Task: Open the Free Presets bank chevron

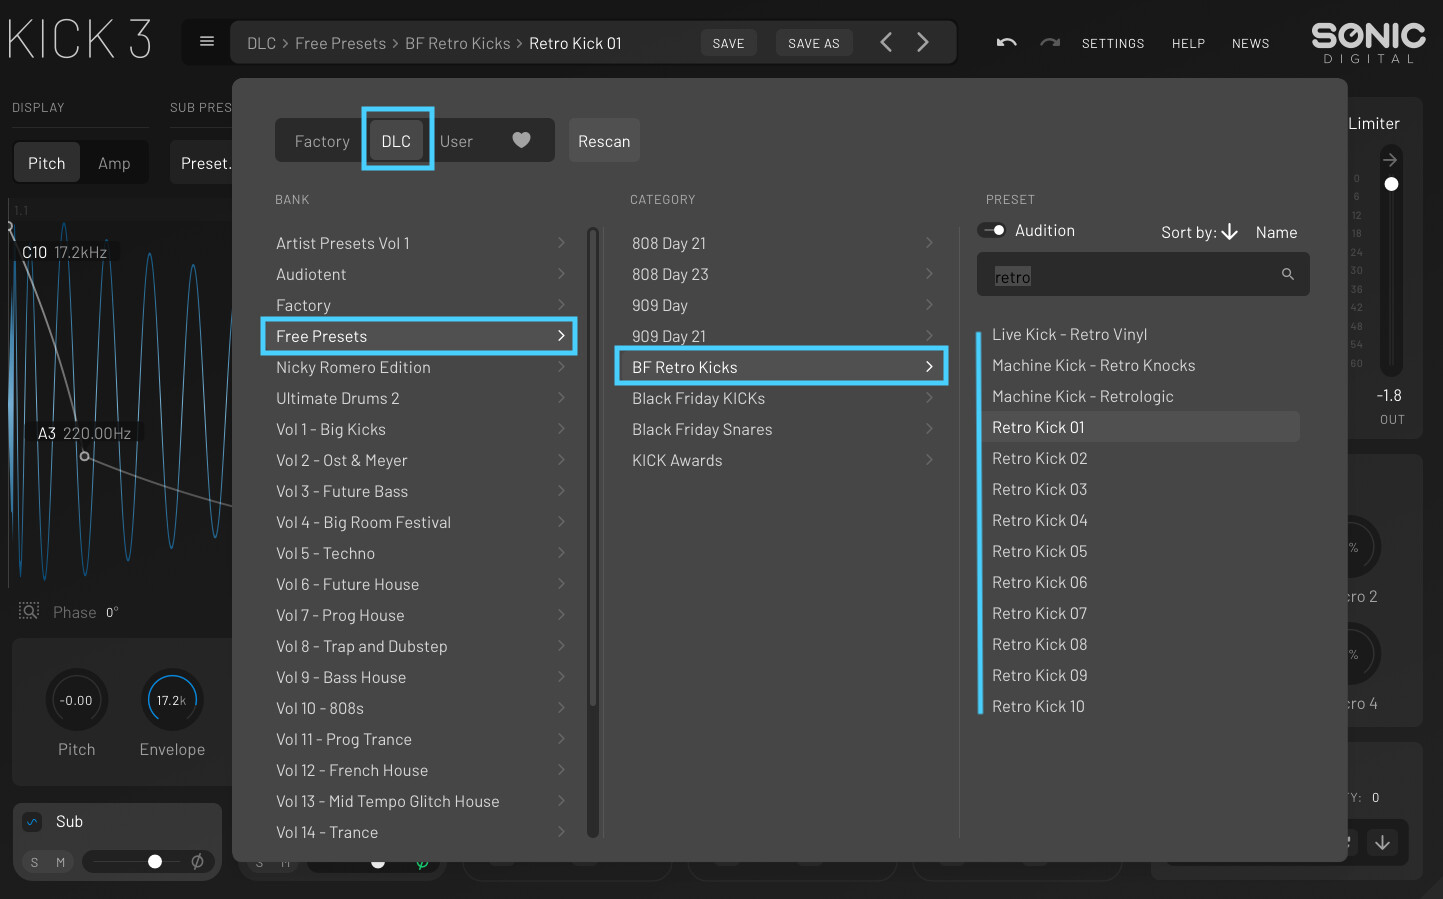Action: coord(561,336)
